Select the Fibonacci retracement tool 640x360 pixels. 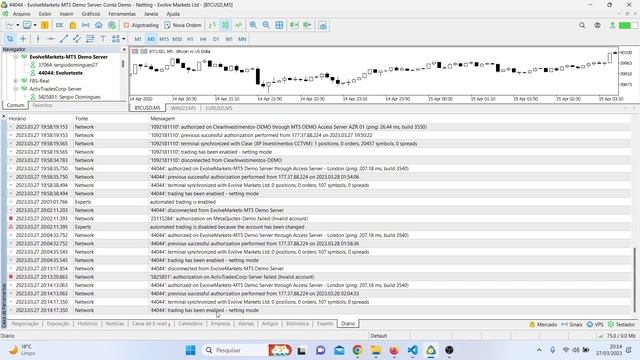(x=90, y=39)
